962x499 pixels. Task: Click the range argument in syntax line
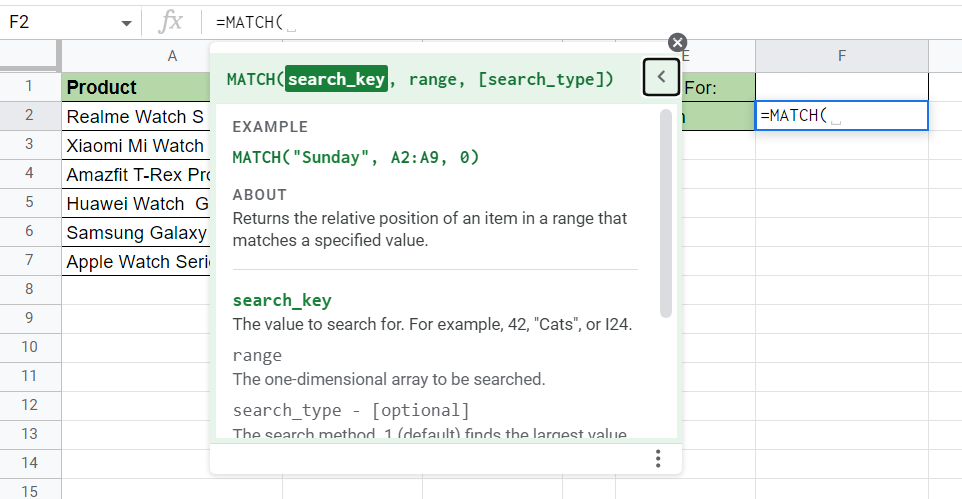tap(433, 80)
